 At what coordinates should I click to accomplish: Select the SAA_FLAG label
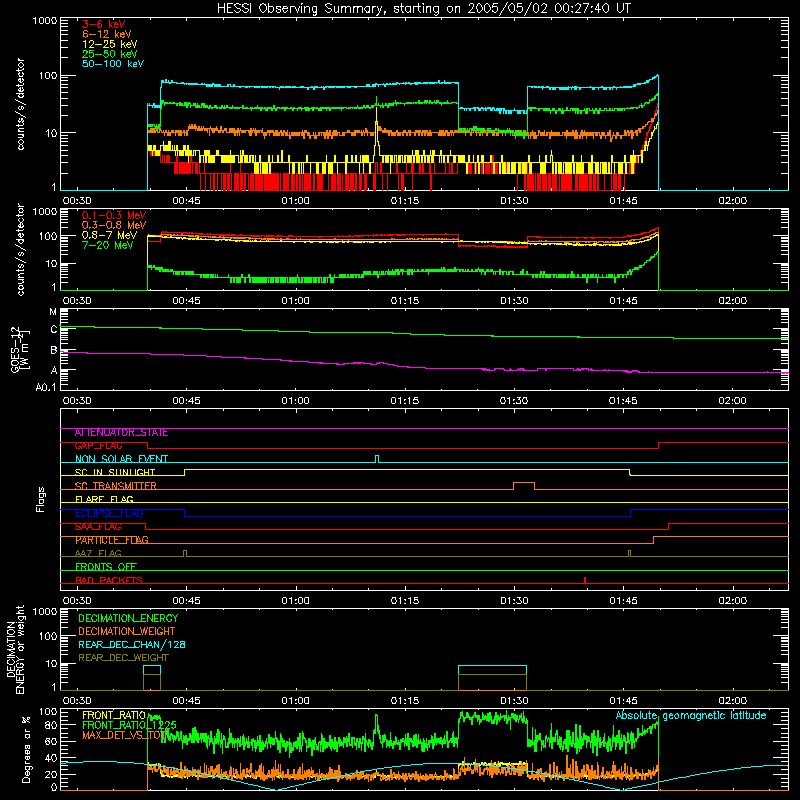[x=98, y=527]
